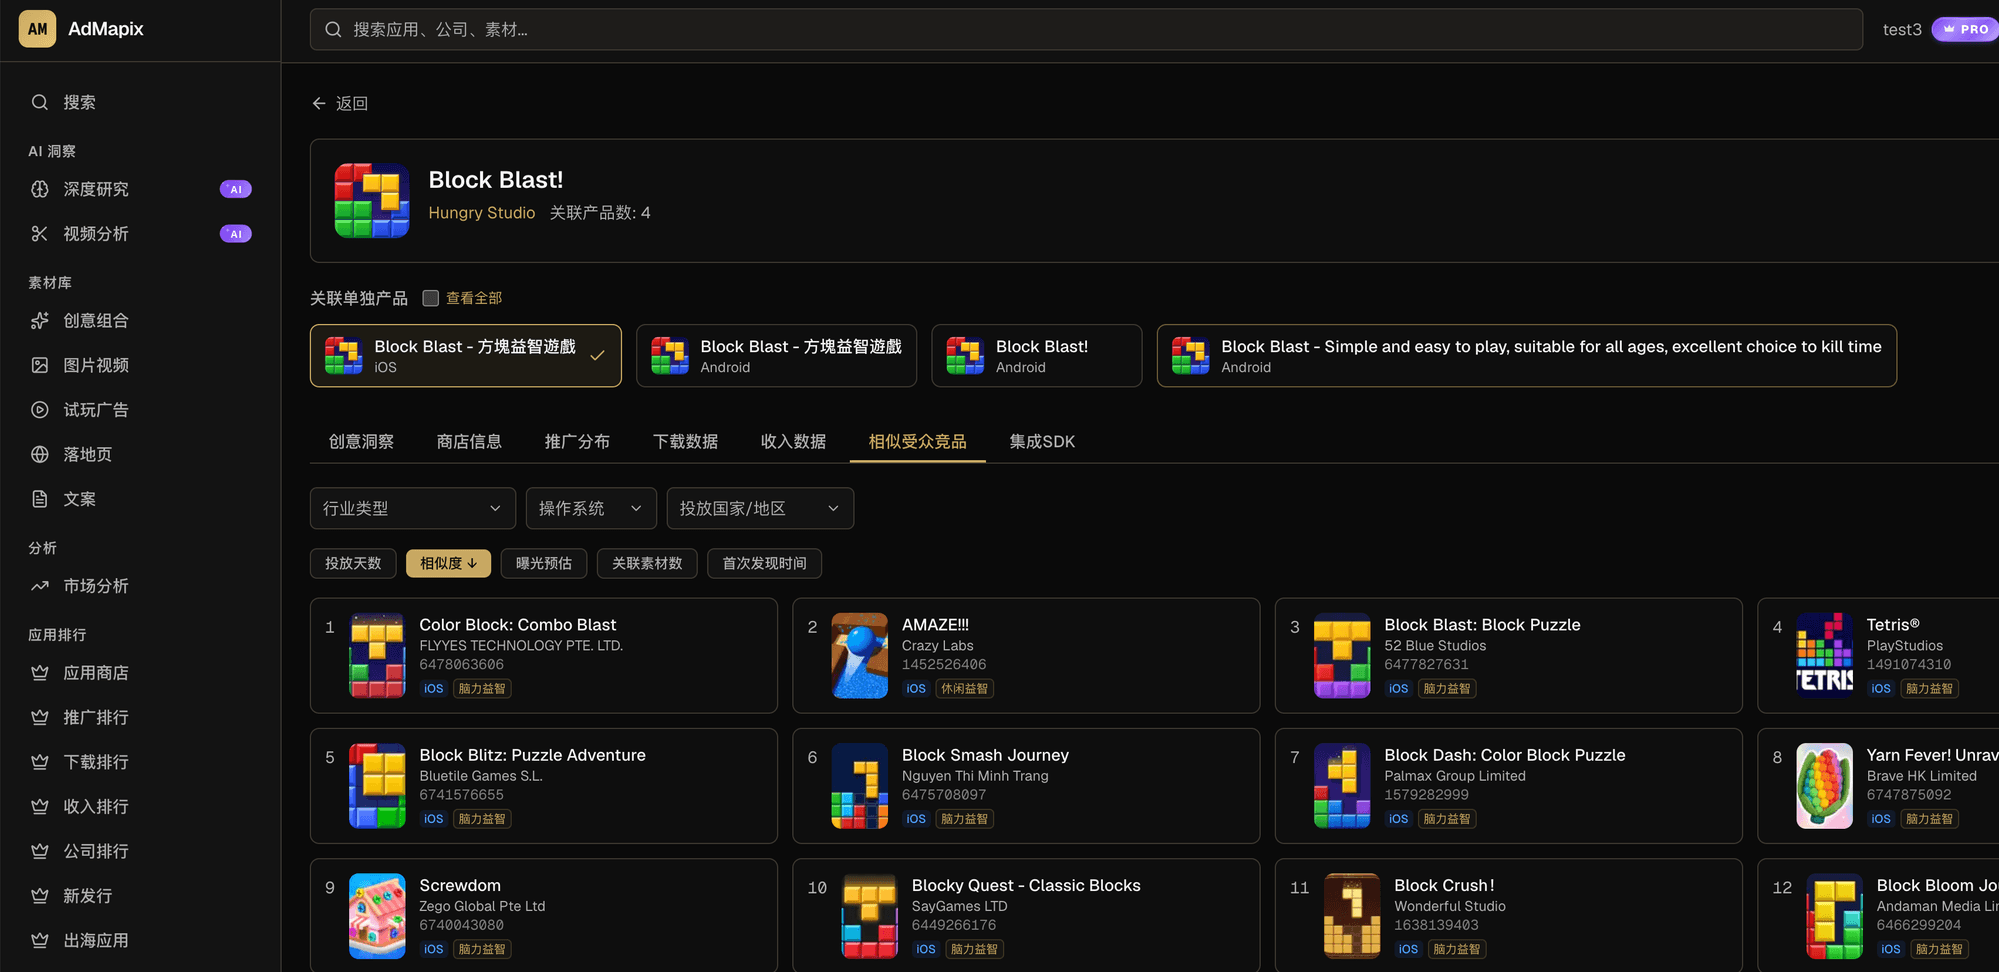The image size is (1999, 972).
Task: Click the Block Blast! header app icon
Action: [x=372, y=200]
